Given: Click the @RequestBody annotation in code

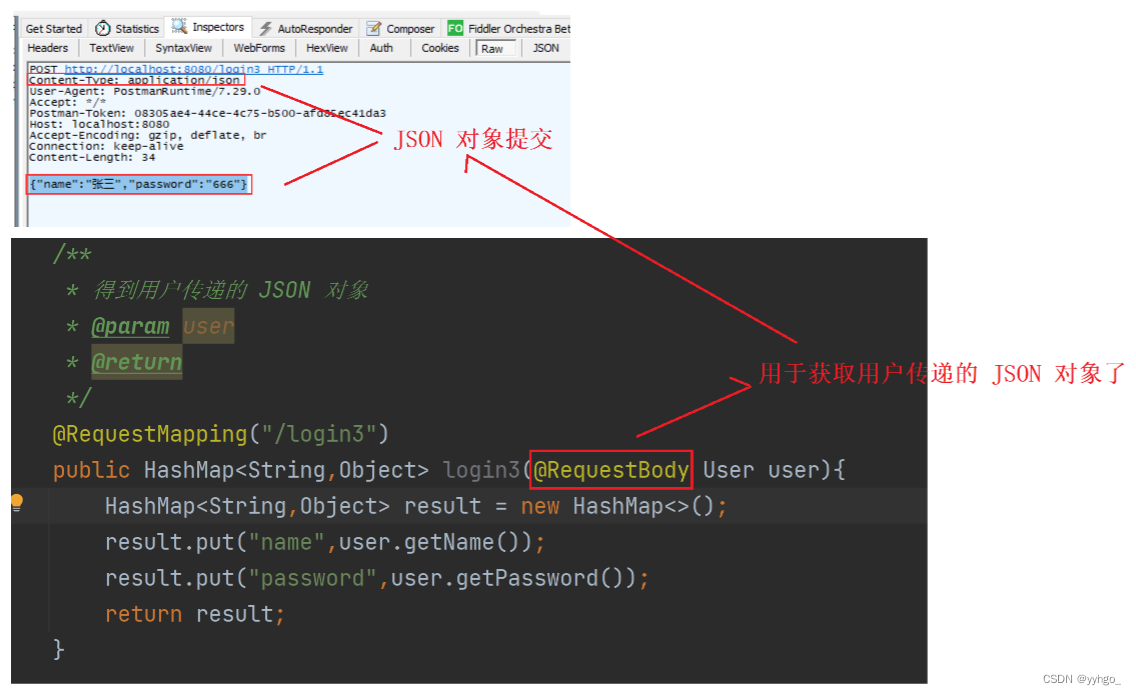Looking at the screenshot, I should tap(611, 470).
